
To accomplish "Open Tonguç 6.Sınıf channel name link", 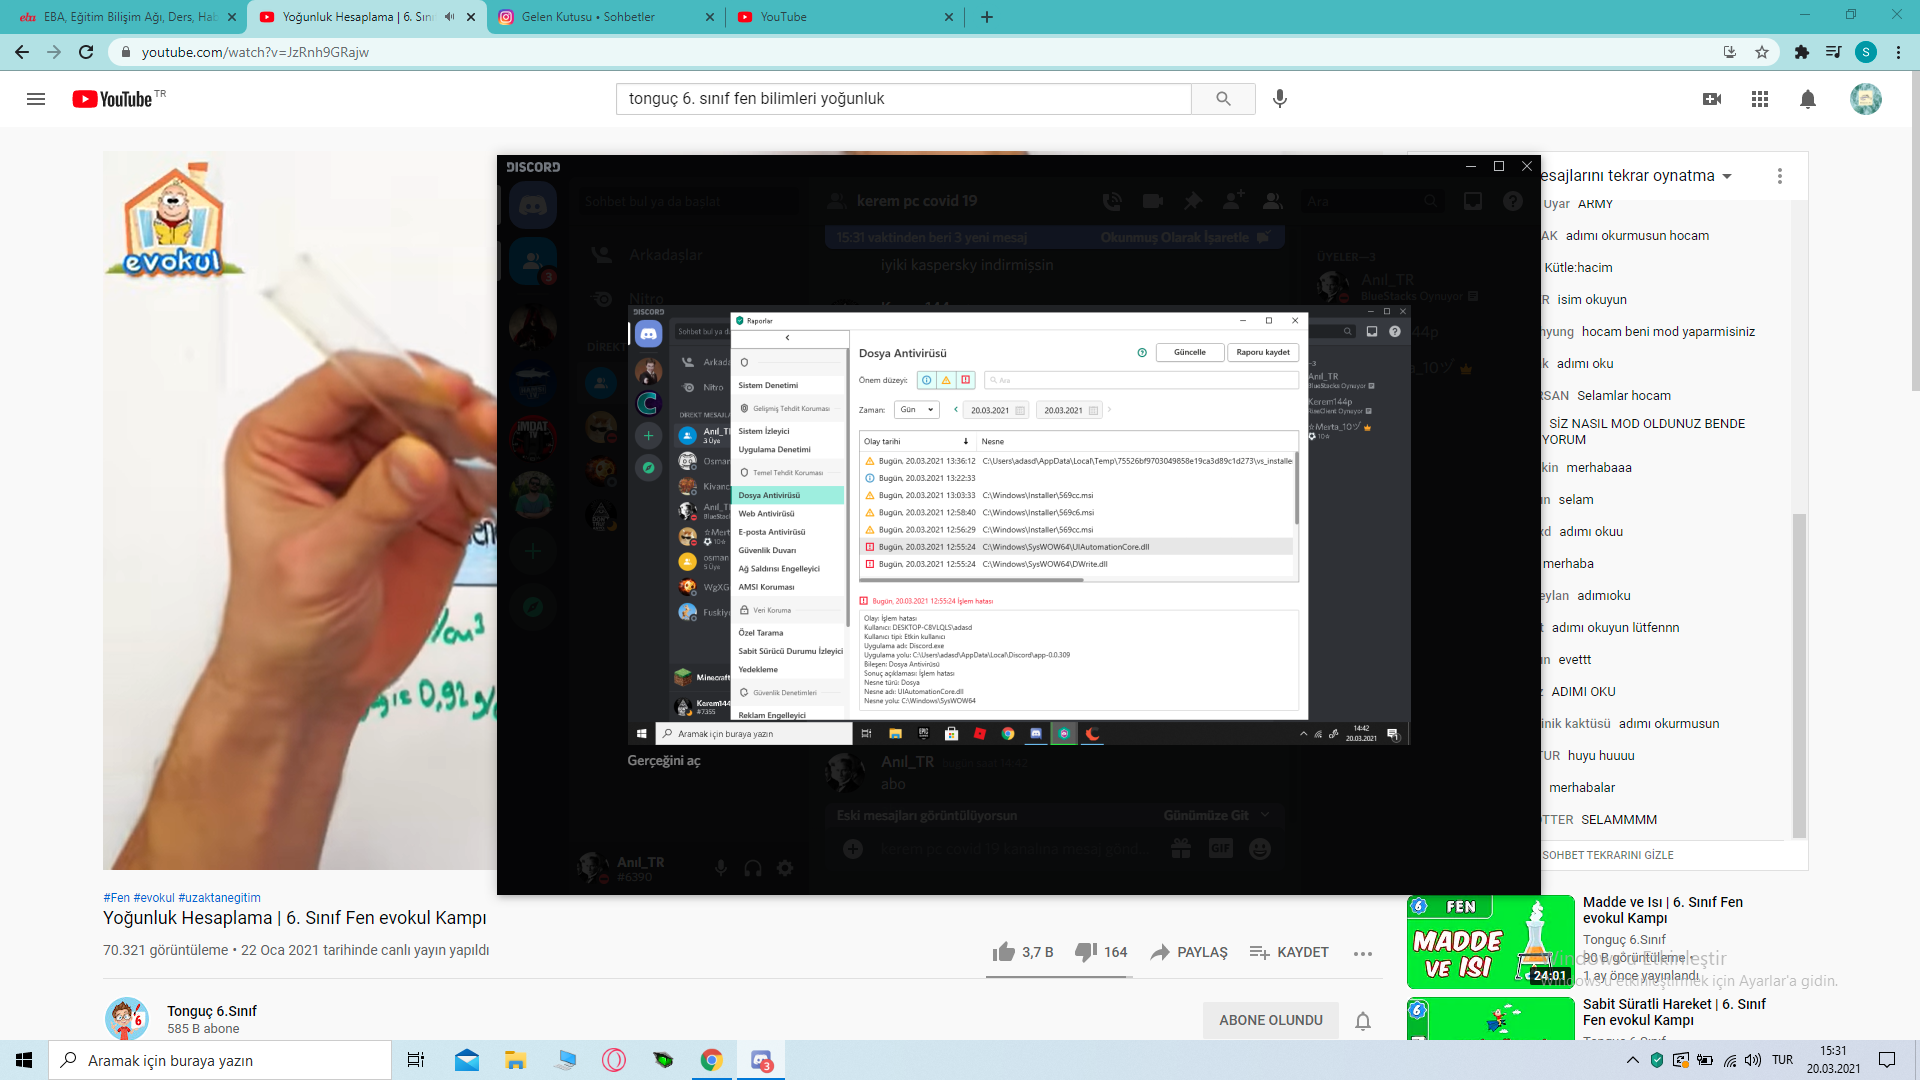I will coord(212,1011).
